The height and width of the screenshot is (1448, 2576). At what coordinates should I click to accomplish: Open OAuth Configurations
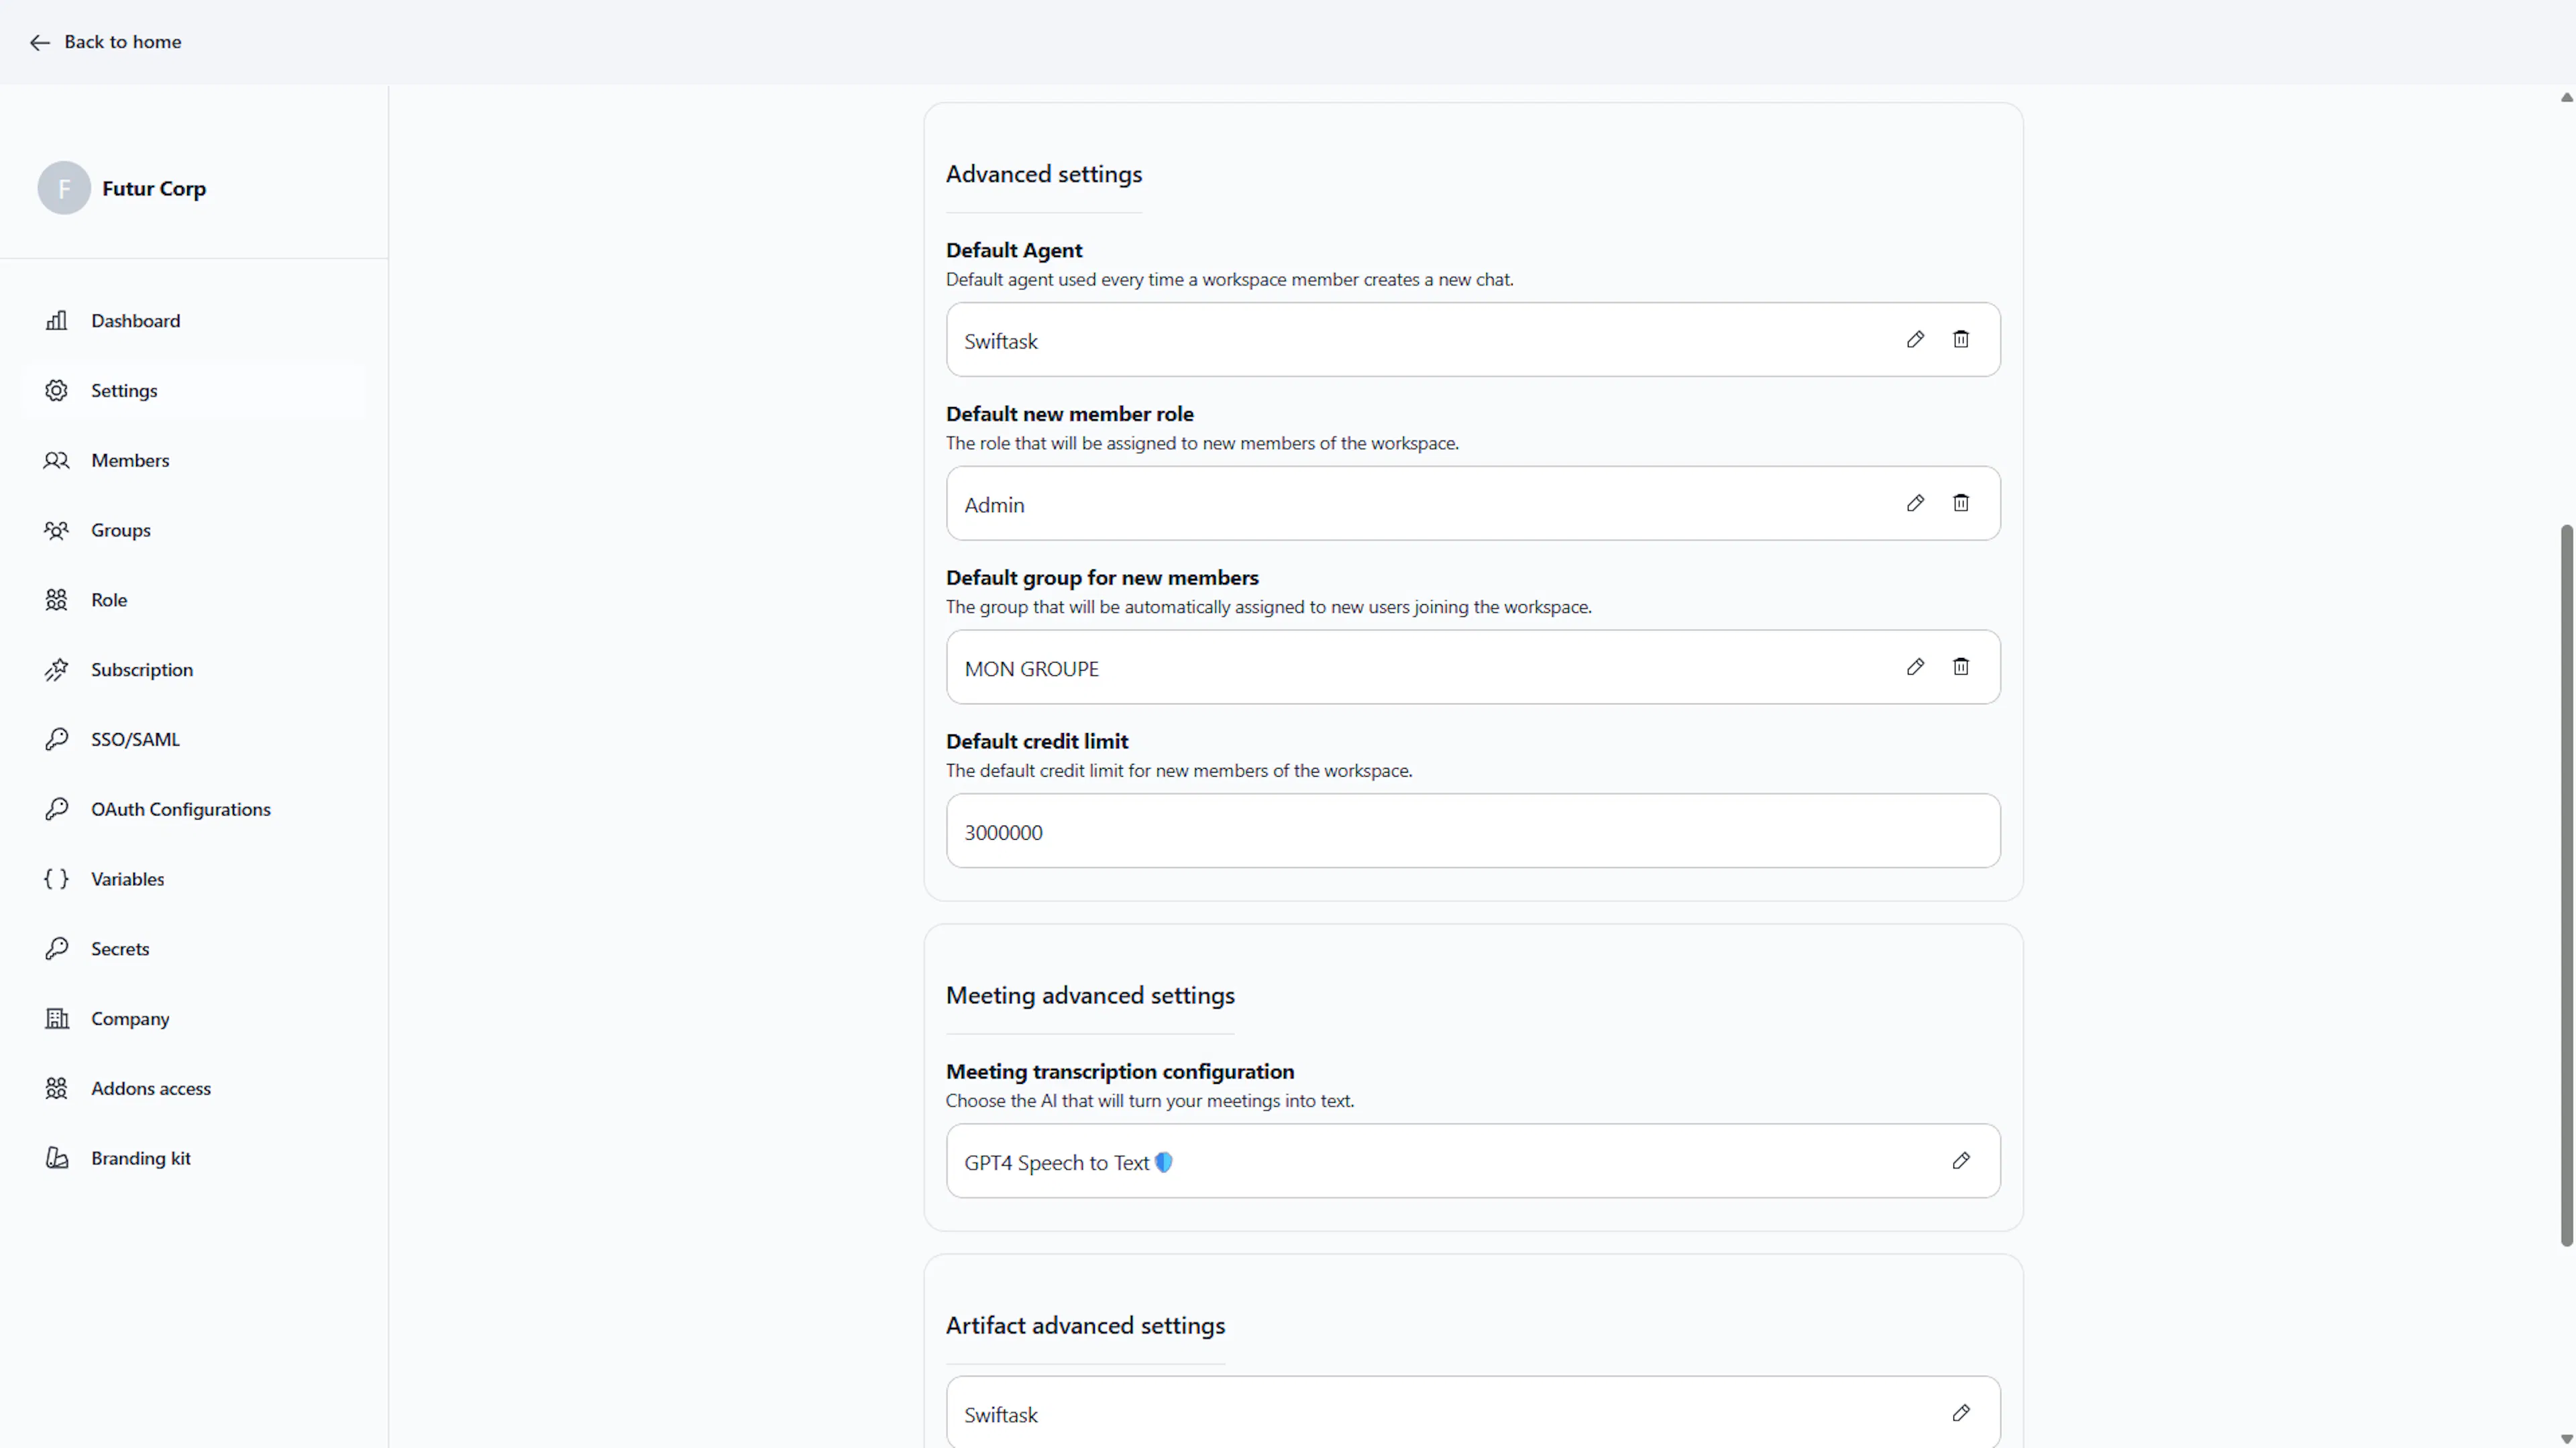pyautogui.click(x=180, y=810)
